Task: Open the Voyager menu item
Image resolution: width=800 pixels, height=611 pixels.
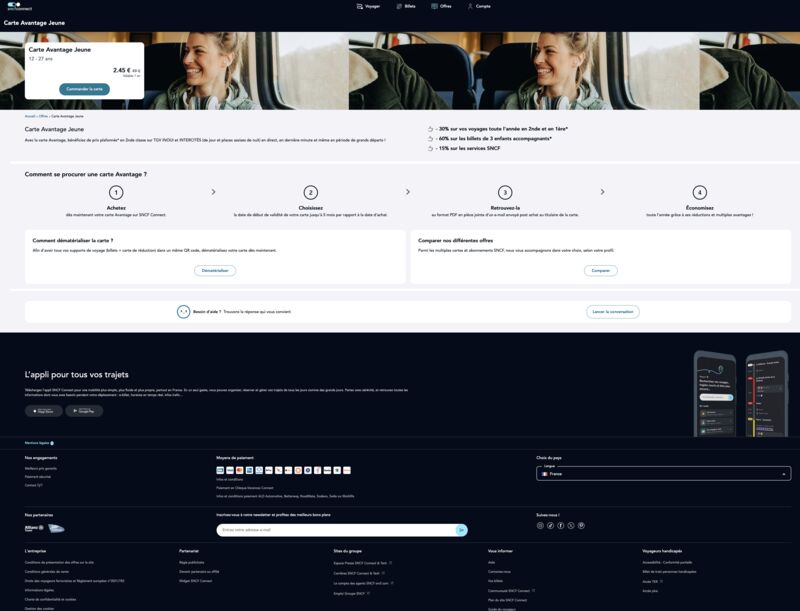Action: click(x=368, y=6)
